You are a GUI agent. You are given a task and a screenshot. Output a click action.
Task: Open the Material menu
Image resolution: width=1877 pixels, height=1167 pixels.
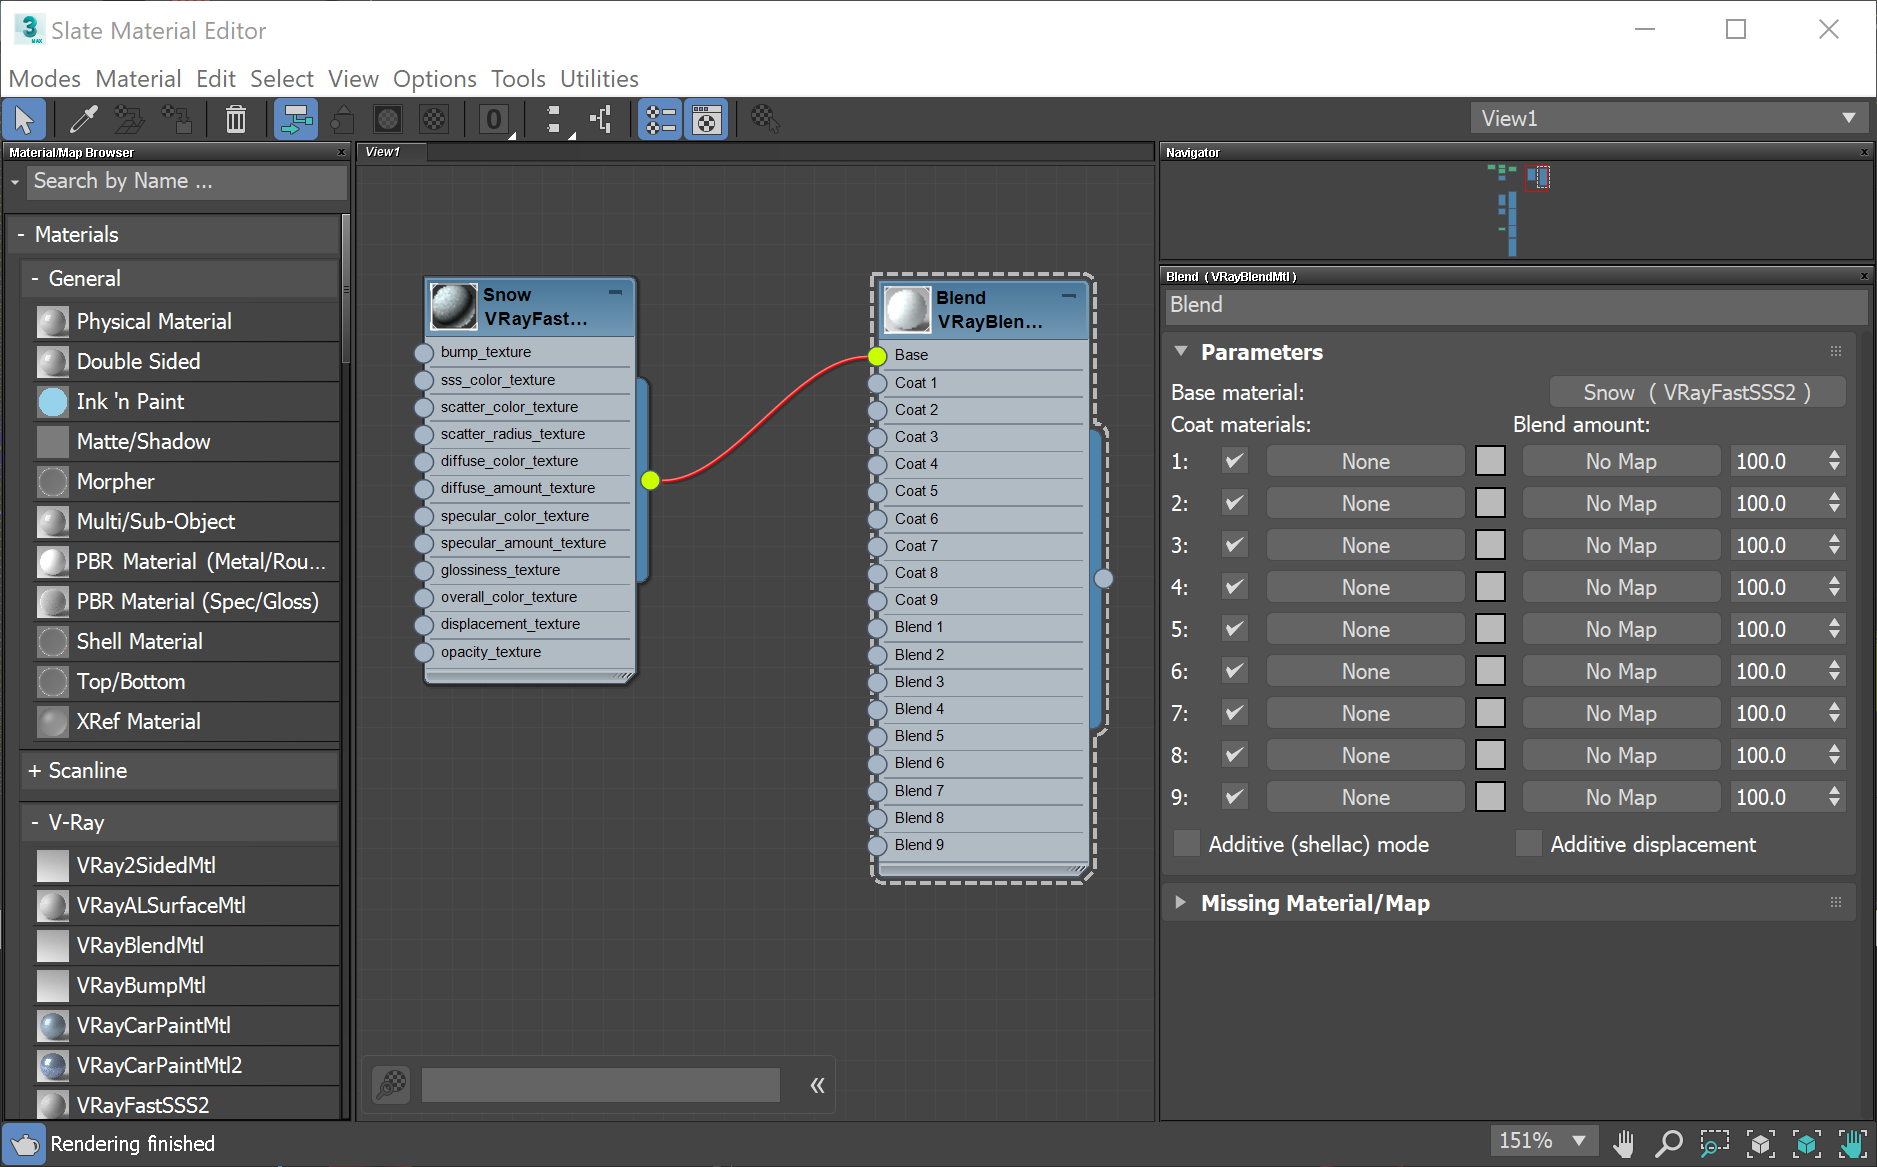coord(139,79)
